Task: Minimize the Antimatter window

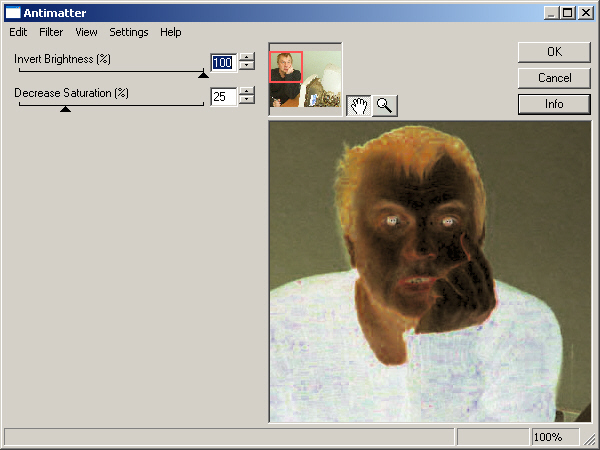Action: pyautogui.click(x=551, y=13)
